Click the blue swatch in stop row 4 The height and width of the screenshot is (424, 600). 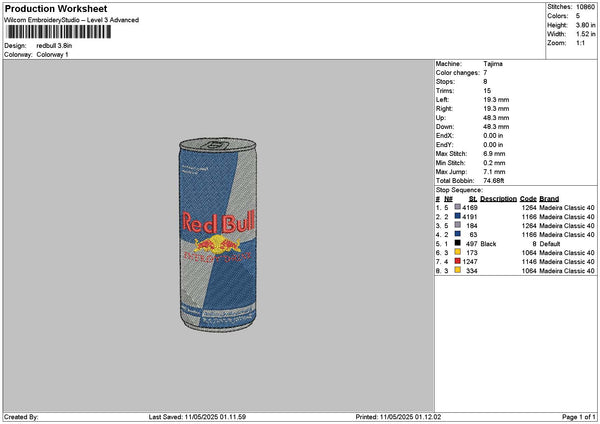457,234
